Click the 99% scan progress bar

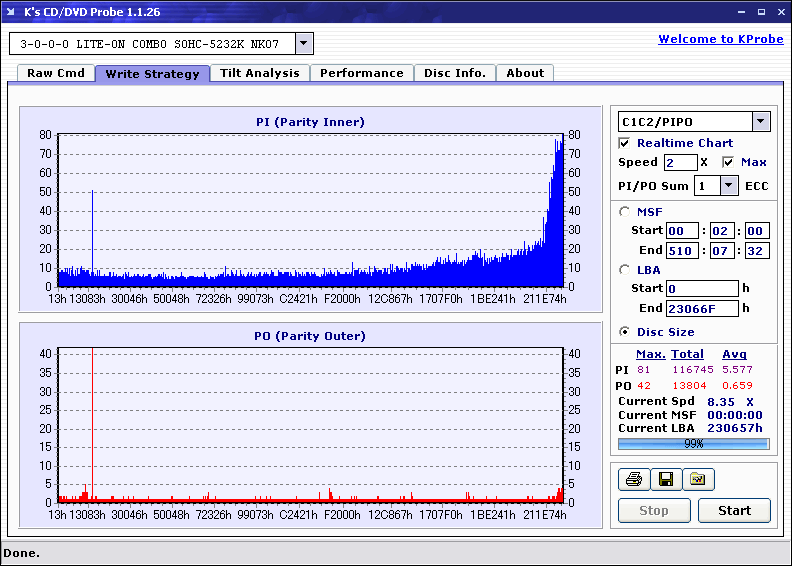[694, 444]
